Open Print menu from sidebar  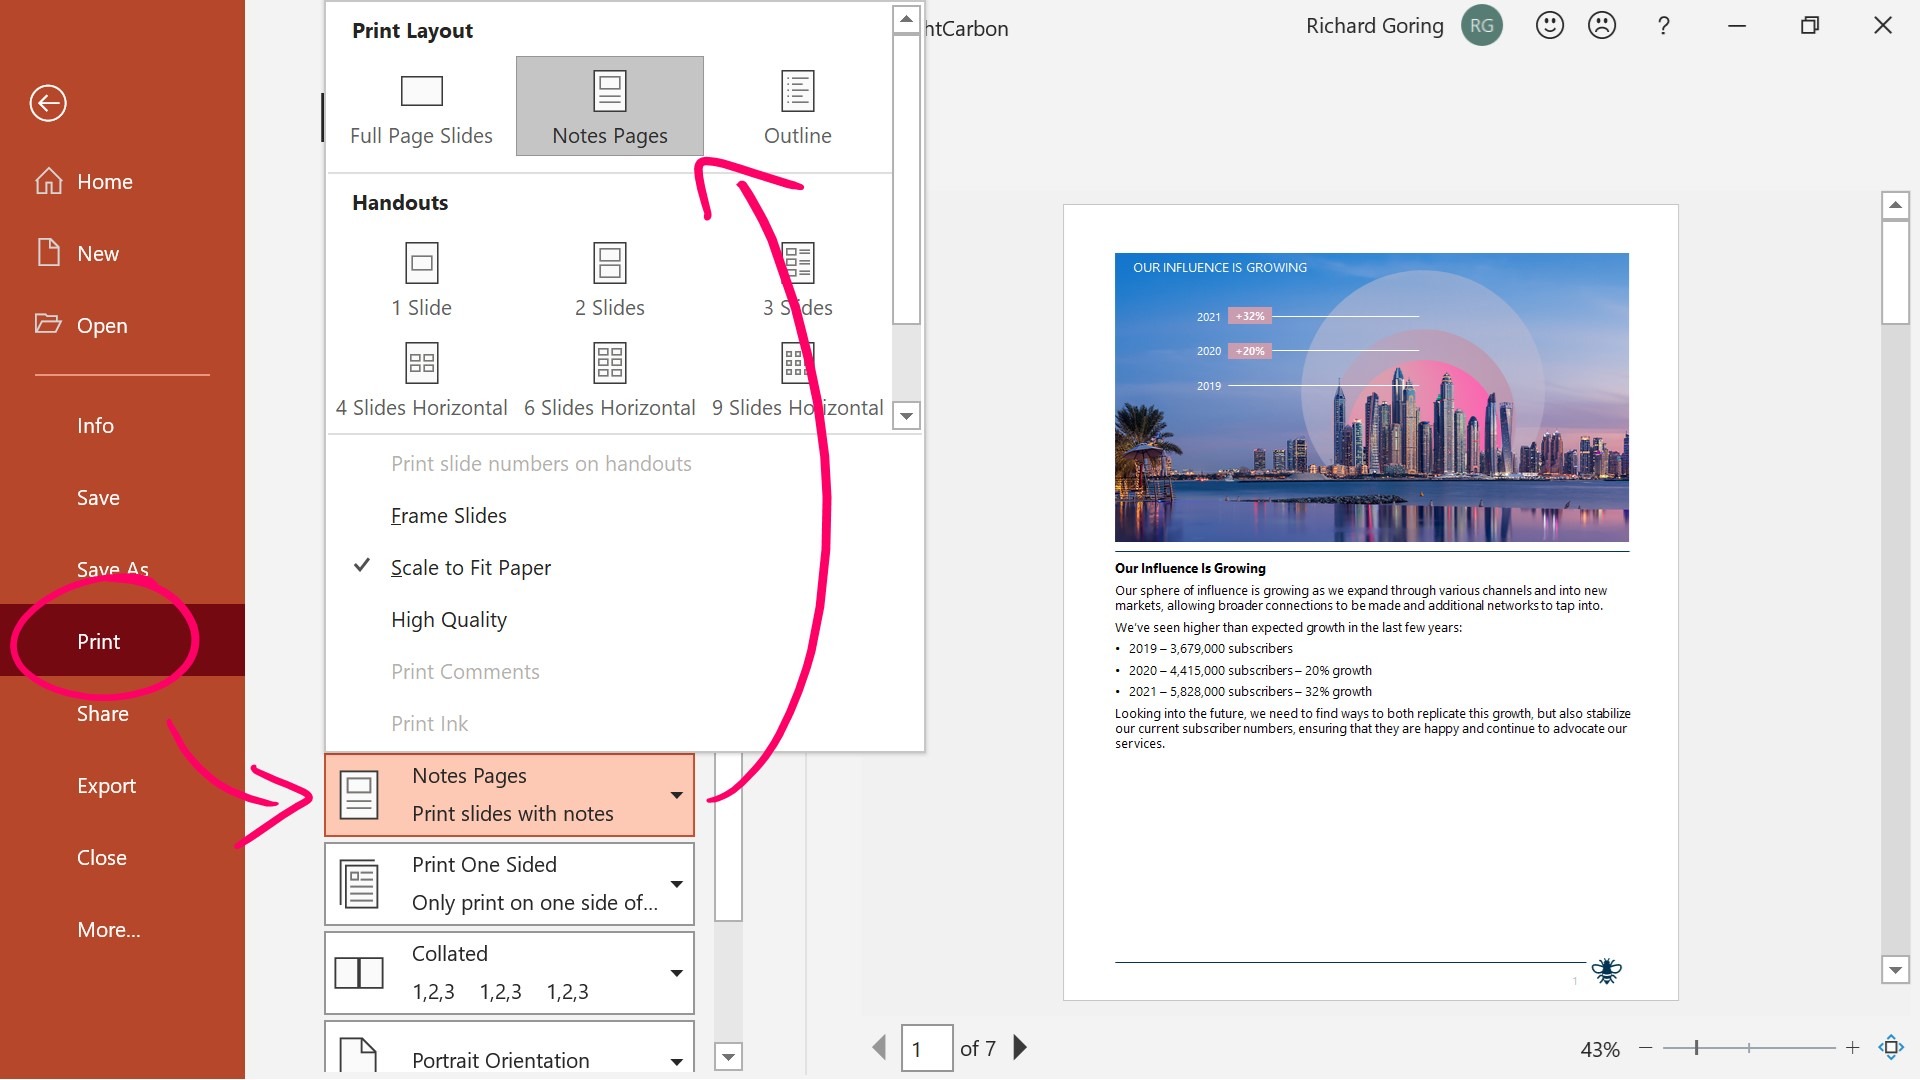click(x=99, y=640)
